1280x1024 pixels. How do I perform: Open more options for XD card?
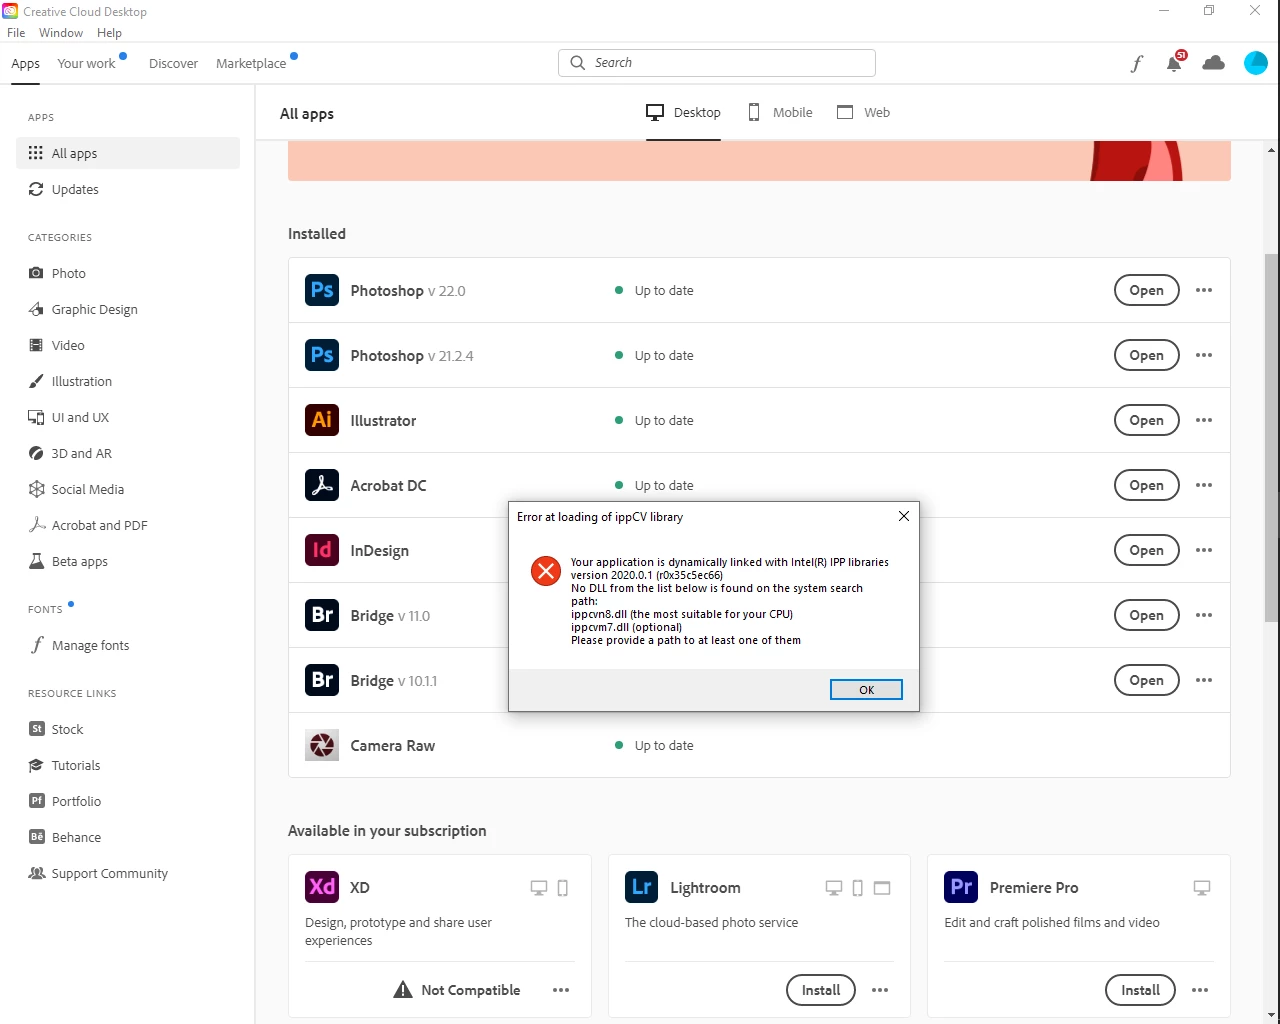[561, 990]
